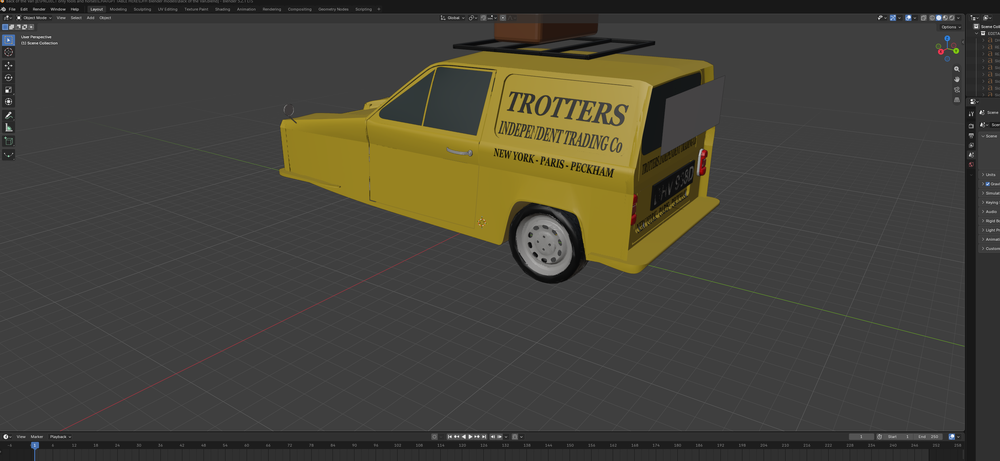Click the Blender logo menu icon
The height and width of the screenshot is (461, 1000).
(x=3, y=10)
